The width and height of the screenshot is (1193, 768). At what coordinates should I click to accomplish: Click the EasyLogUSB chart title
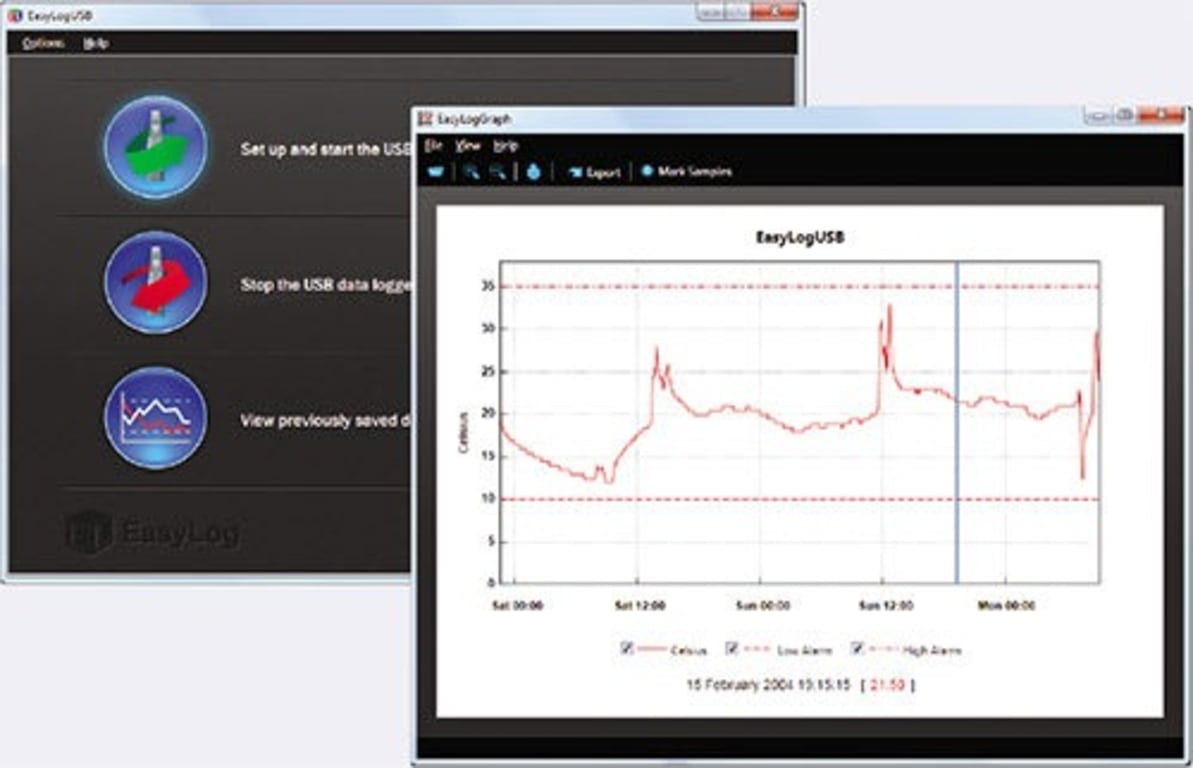tap(800, 237)
